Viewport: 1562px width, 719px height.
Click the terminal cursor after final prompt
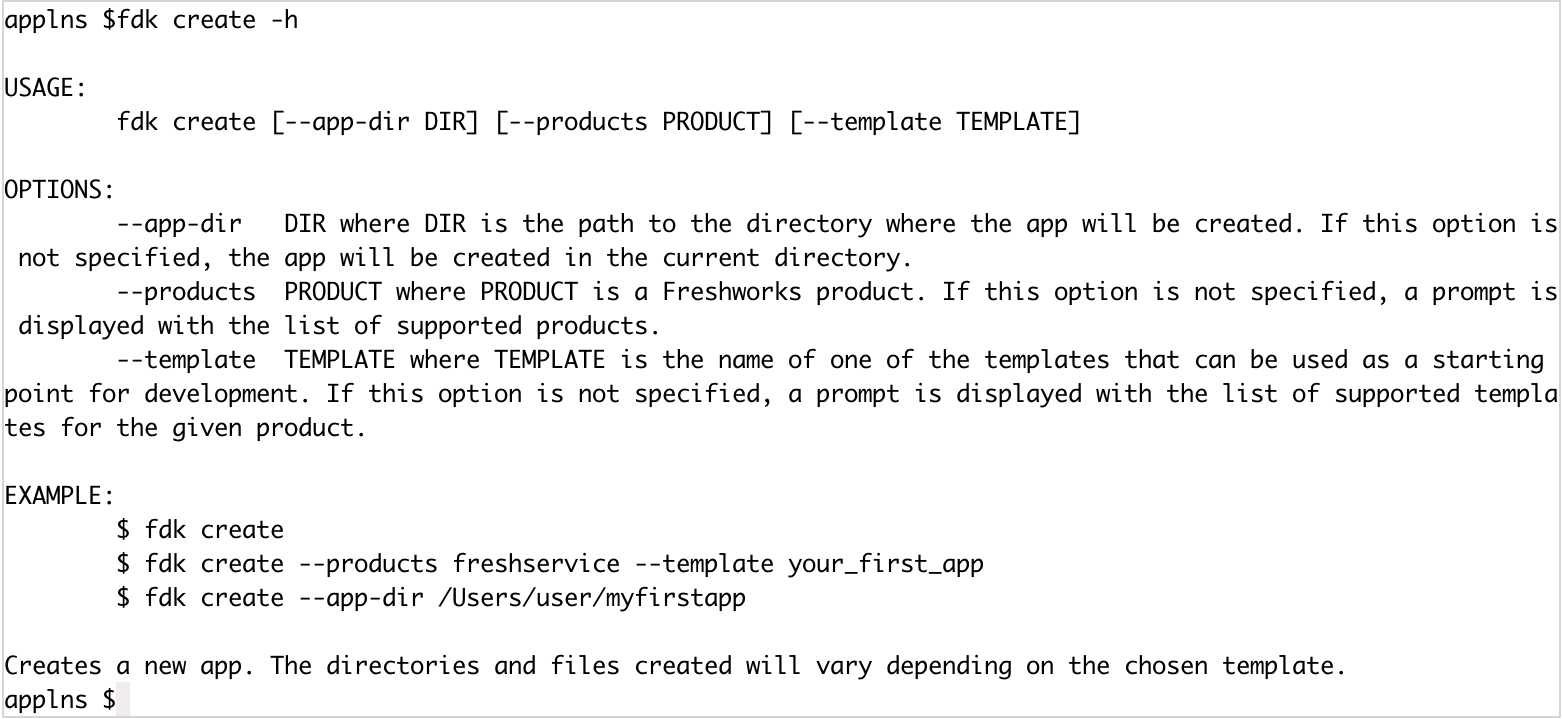[x=123, y=699]
